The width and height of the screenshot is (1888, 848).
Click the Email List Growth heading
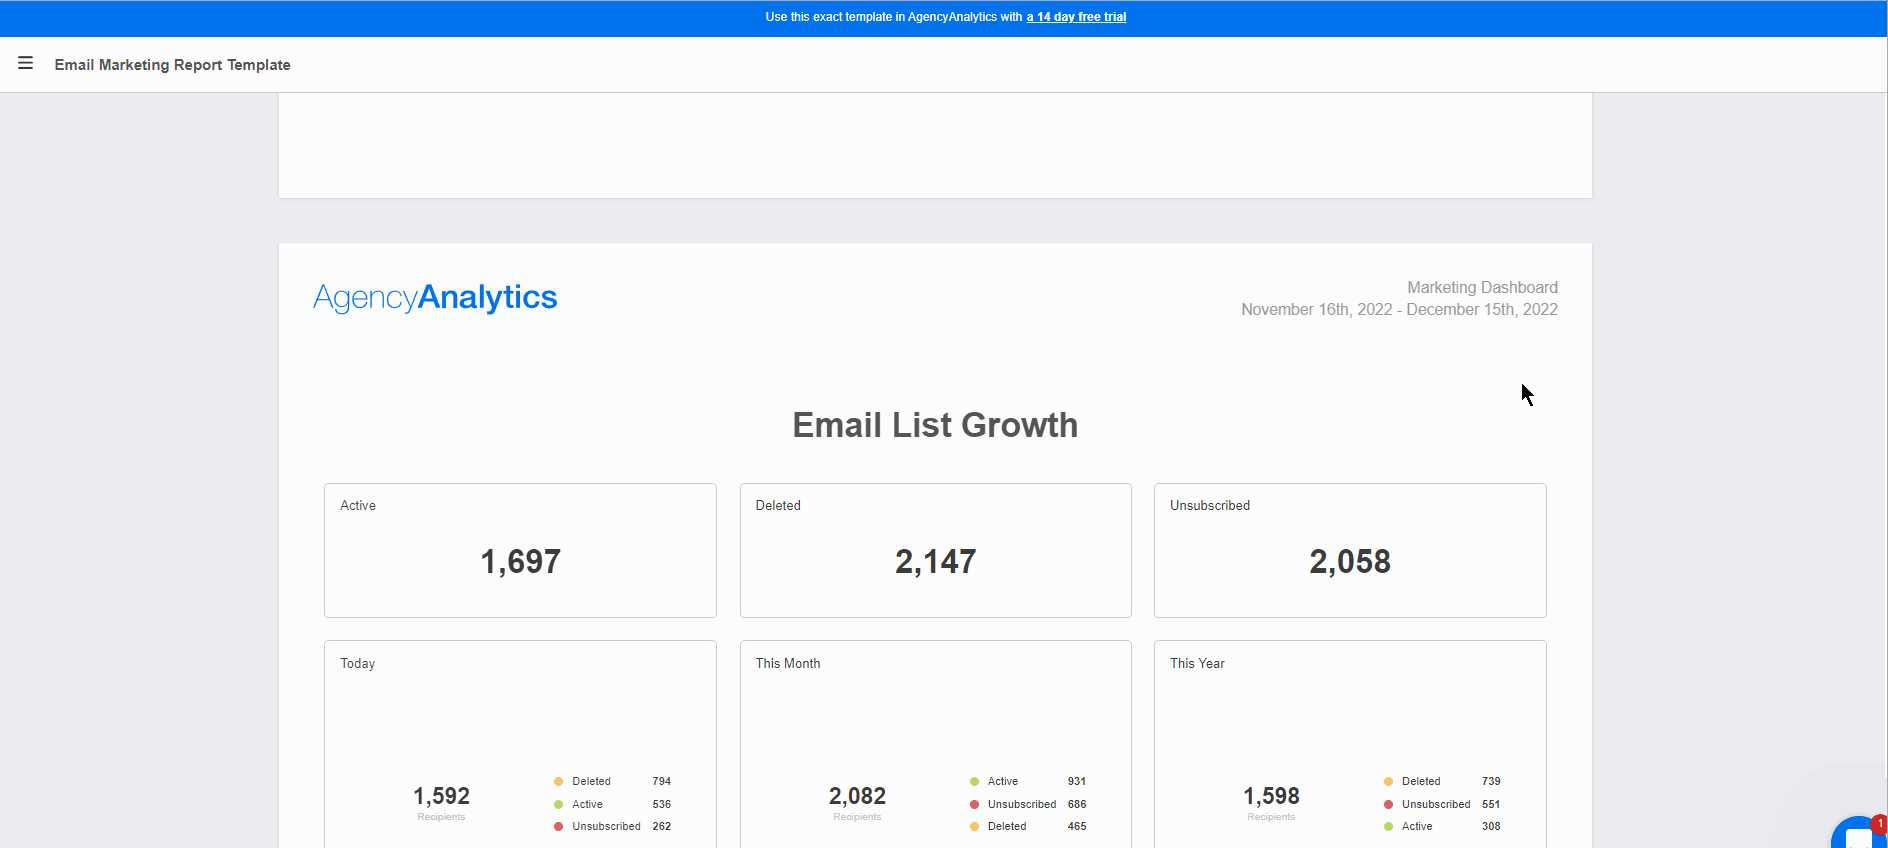935,425
